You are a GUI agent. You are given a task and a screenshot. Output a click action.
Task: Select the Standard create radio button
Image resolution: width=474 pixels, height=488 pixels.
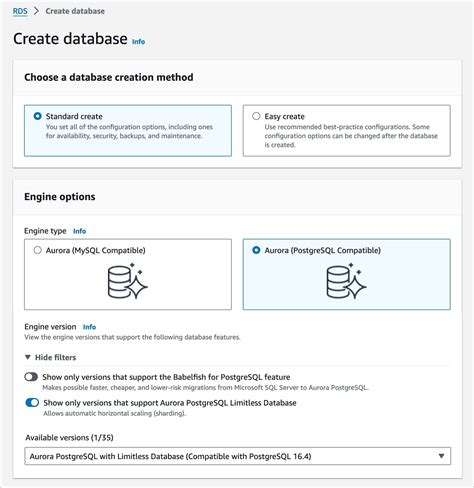(x=37, y=116)
